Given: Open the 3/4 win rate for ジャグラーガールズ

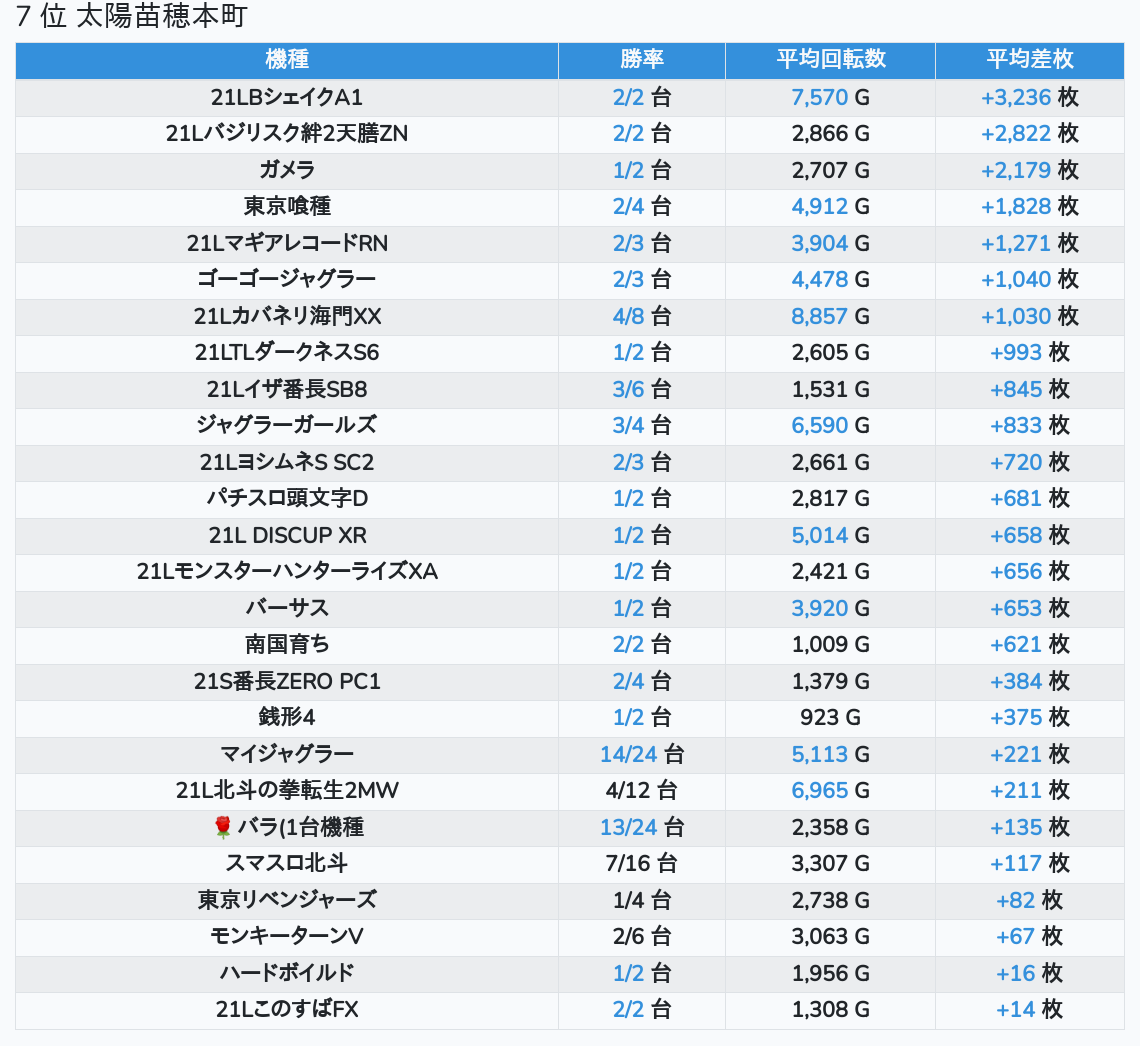Looking at the screenshot, I should coord(628,425).
